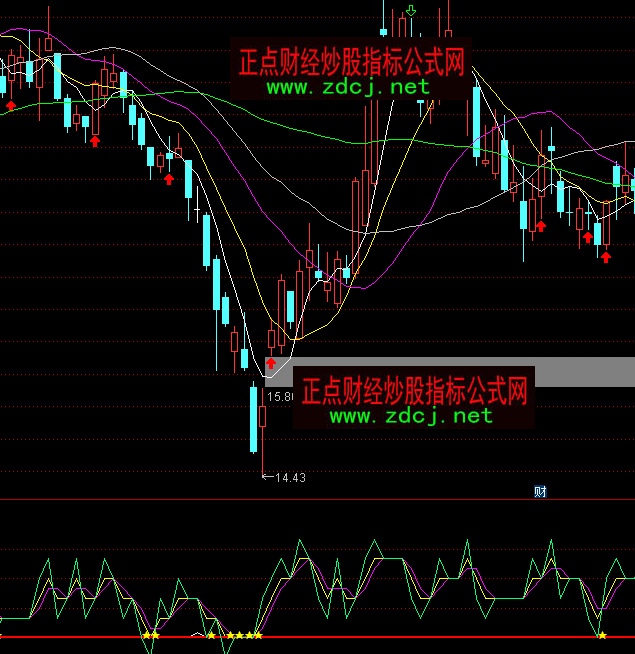Click the green down arrow at chart top

click(411, 11)
